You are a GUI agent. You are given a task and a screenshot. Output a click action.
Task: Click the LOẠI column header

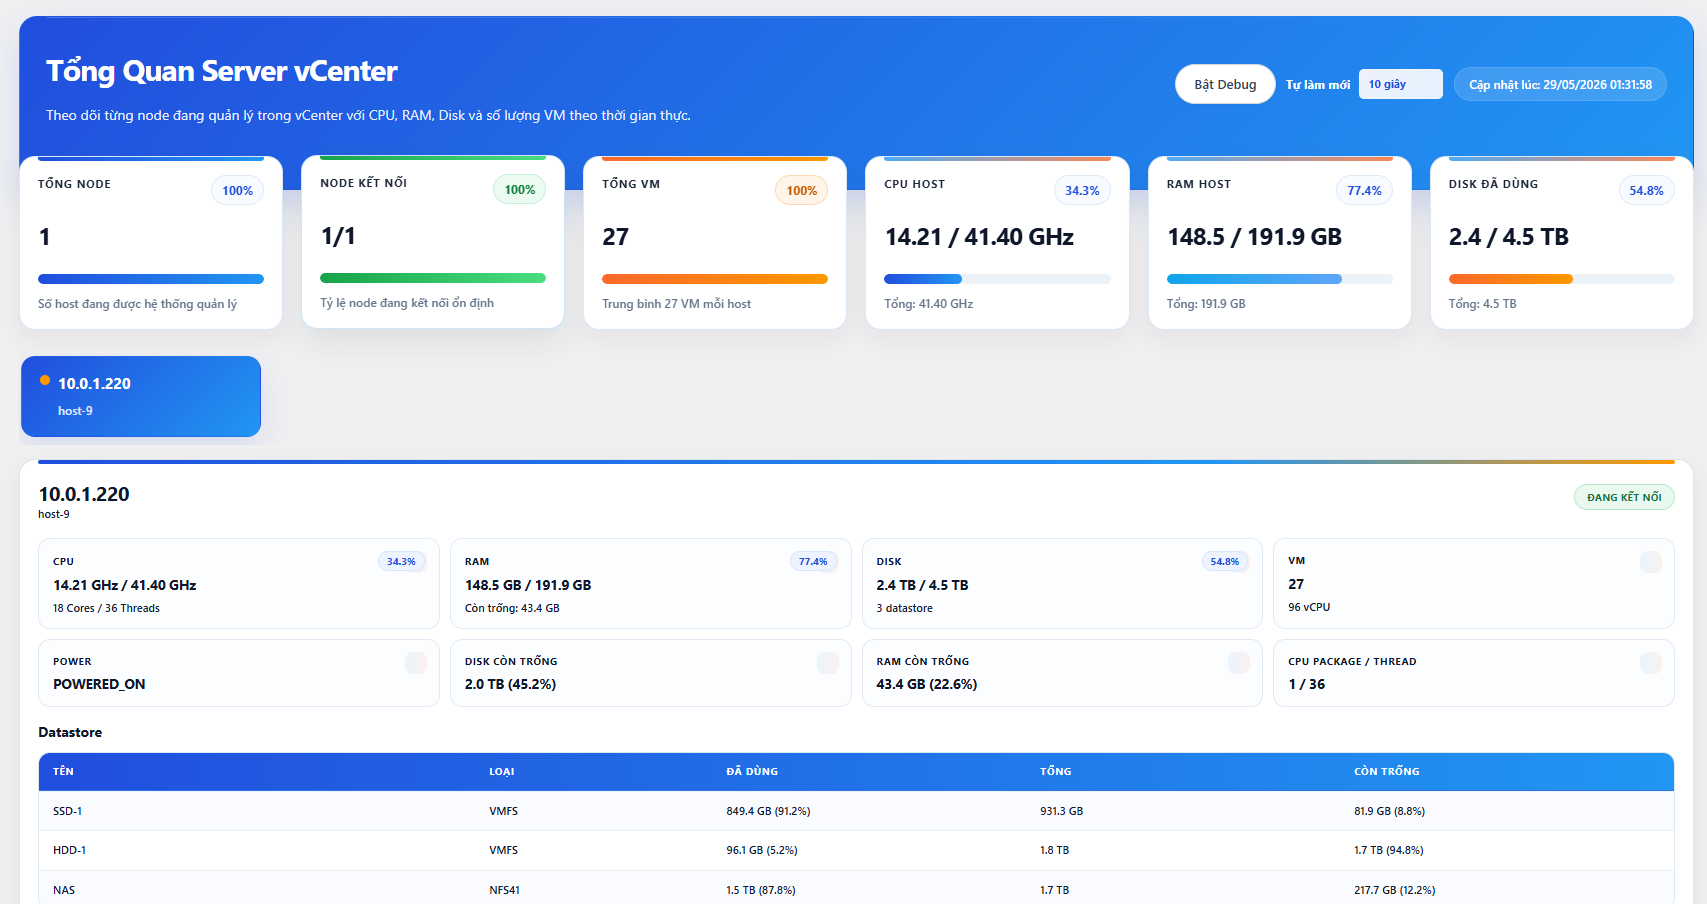tap(502, 771)
